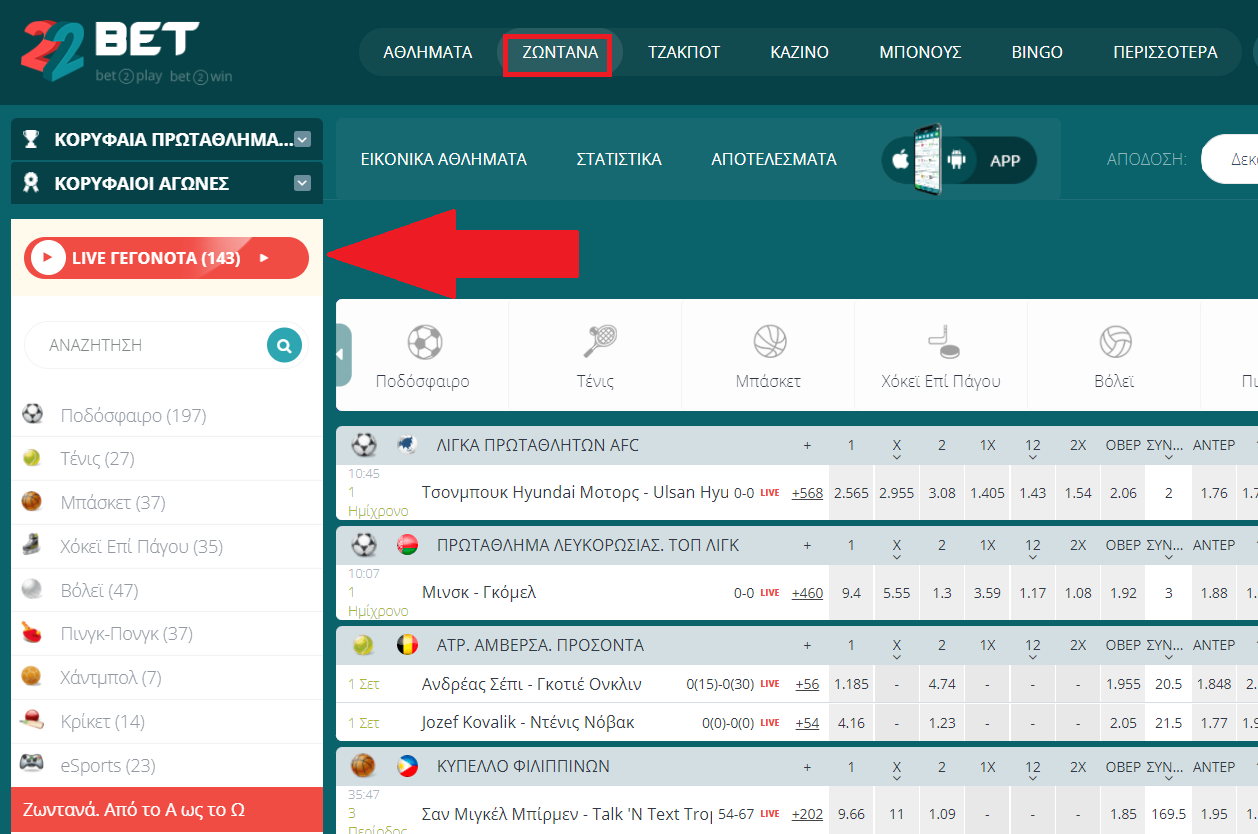Image resolution: width=1258 pixels, height=834 pixels.
Task: Open the Jozef Kovalik - Ντένις Νόβακ match
Action: tap(528, 722)
